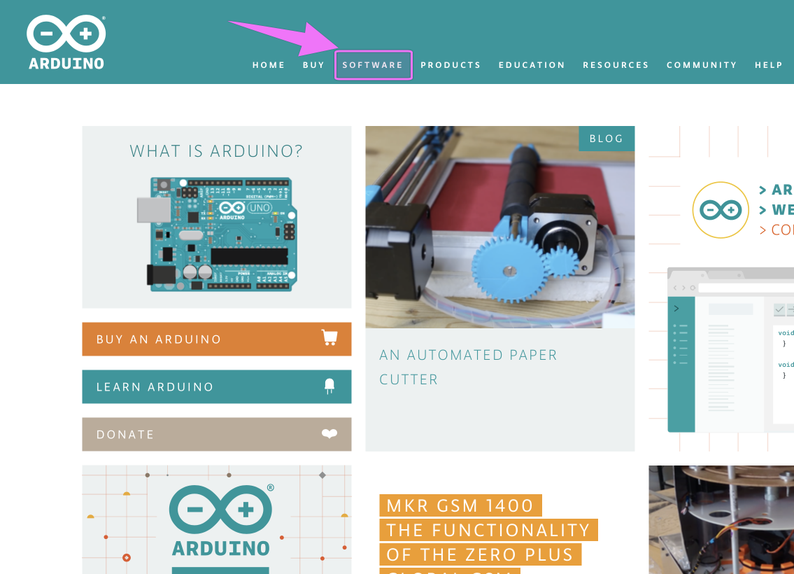Click the Donate button
Screen dimensions: 794x574
217,434
